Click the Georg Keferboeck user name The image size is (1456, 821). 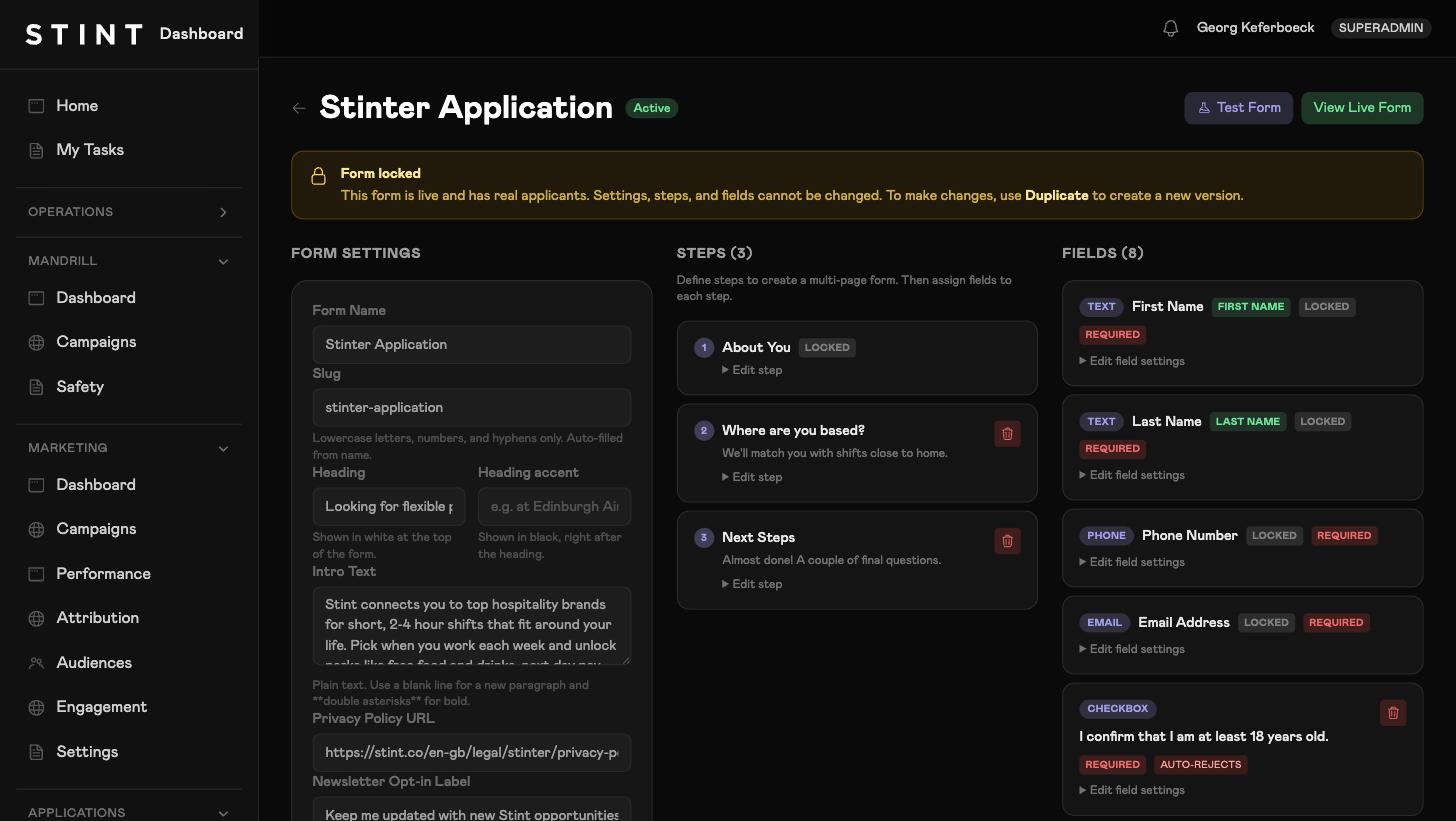click(x=1255, y=28)
